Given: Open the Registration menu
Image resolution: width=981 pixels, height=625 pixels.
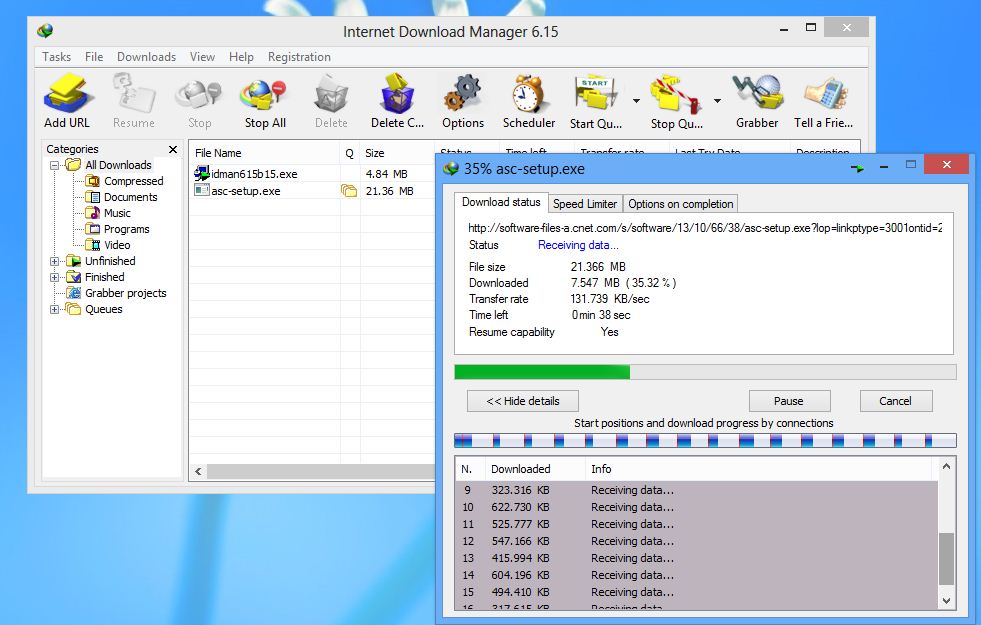Looking at the screenshot, I should click(299, 56).
